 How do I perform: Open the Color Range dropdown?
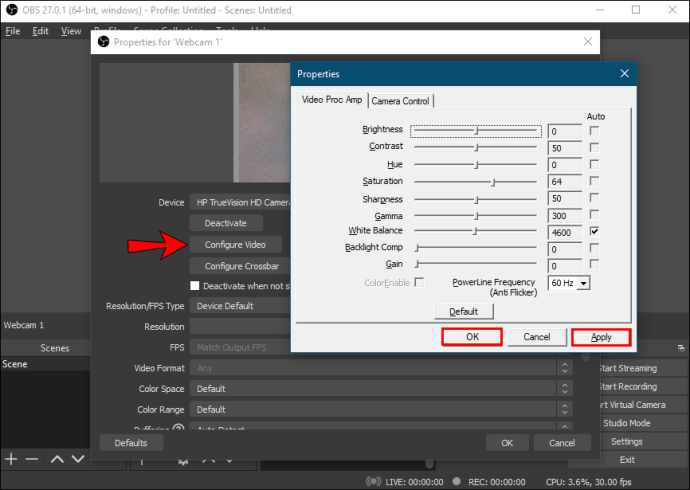point(381,409)
